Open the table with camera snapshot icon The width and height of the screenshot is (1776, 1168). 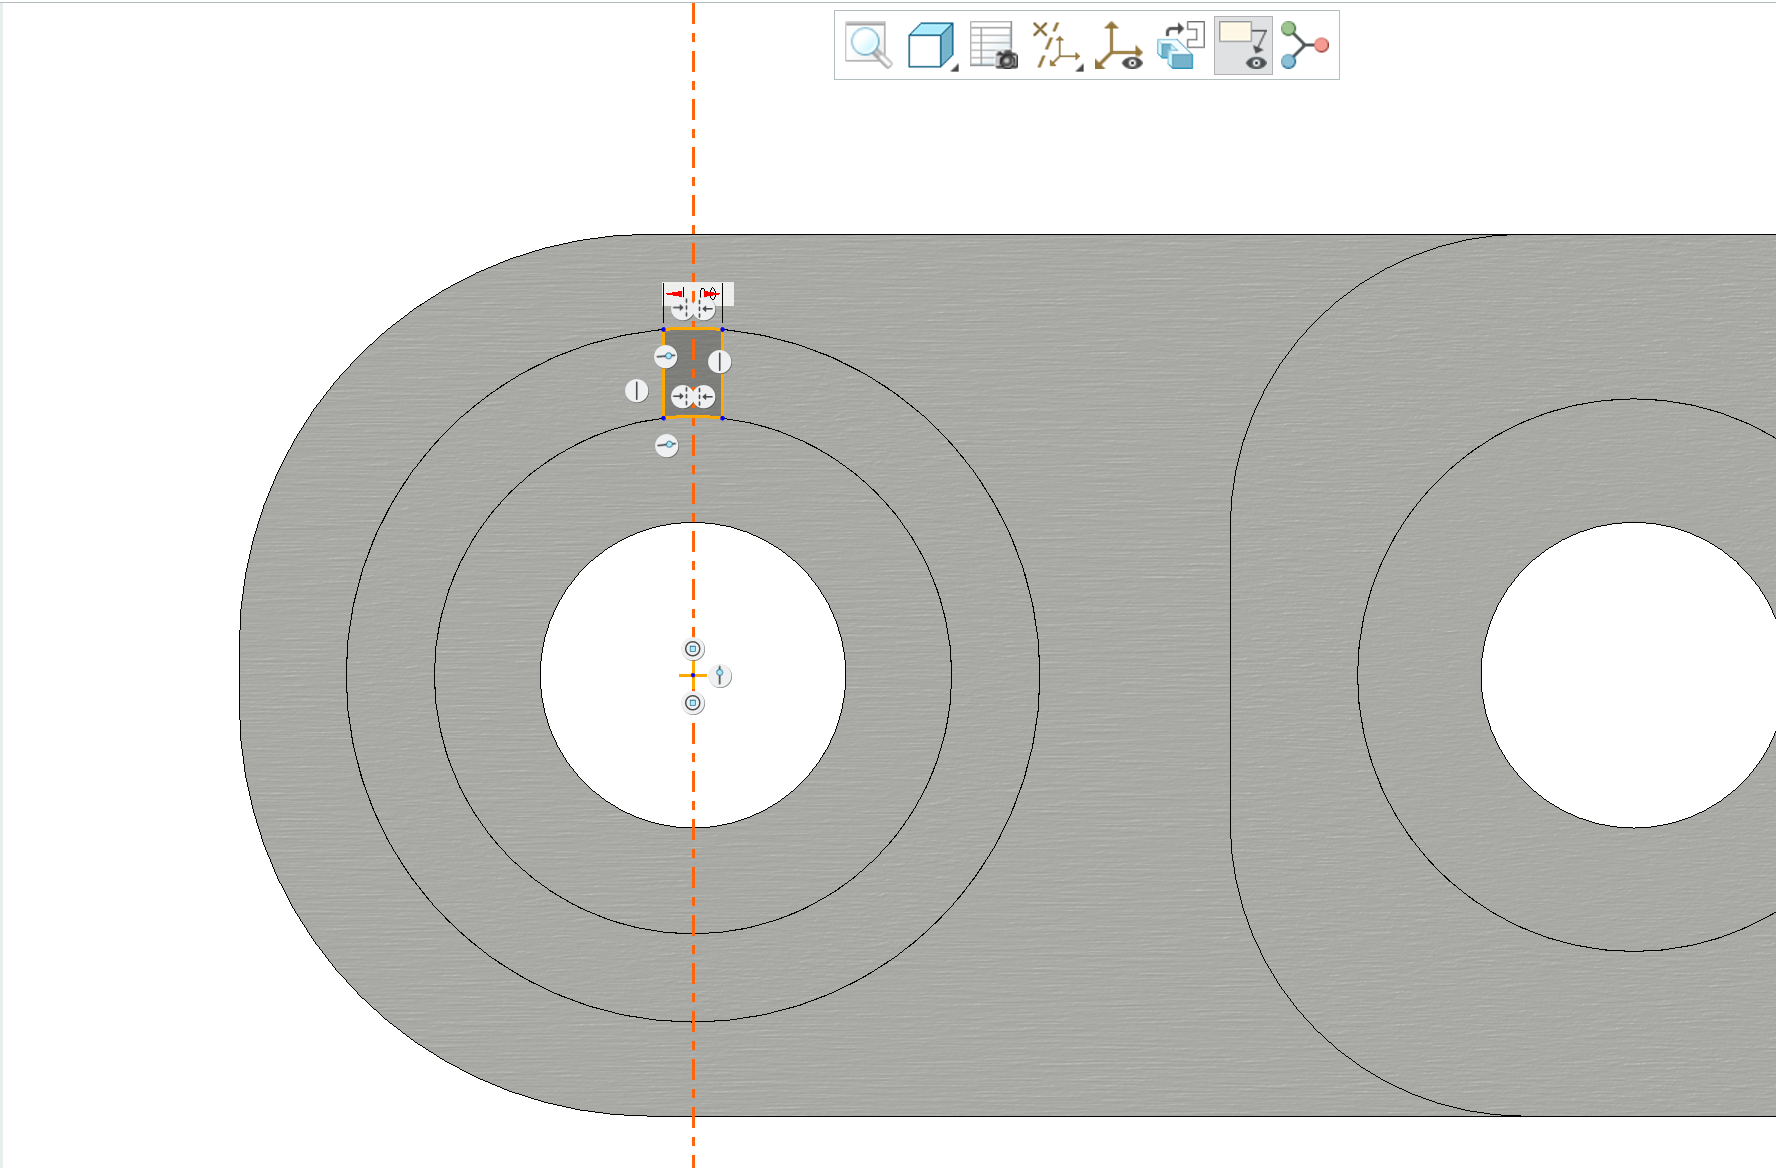[x=994, y=45]
